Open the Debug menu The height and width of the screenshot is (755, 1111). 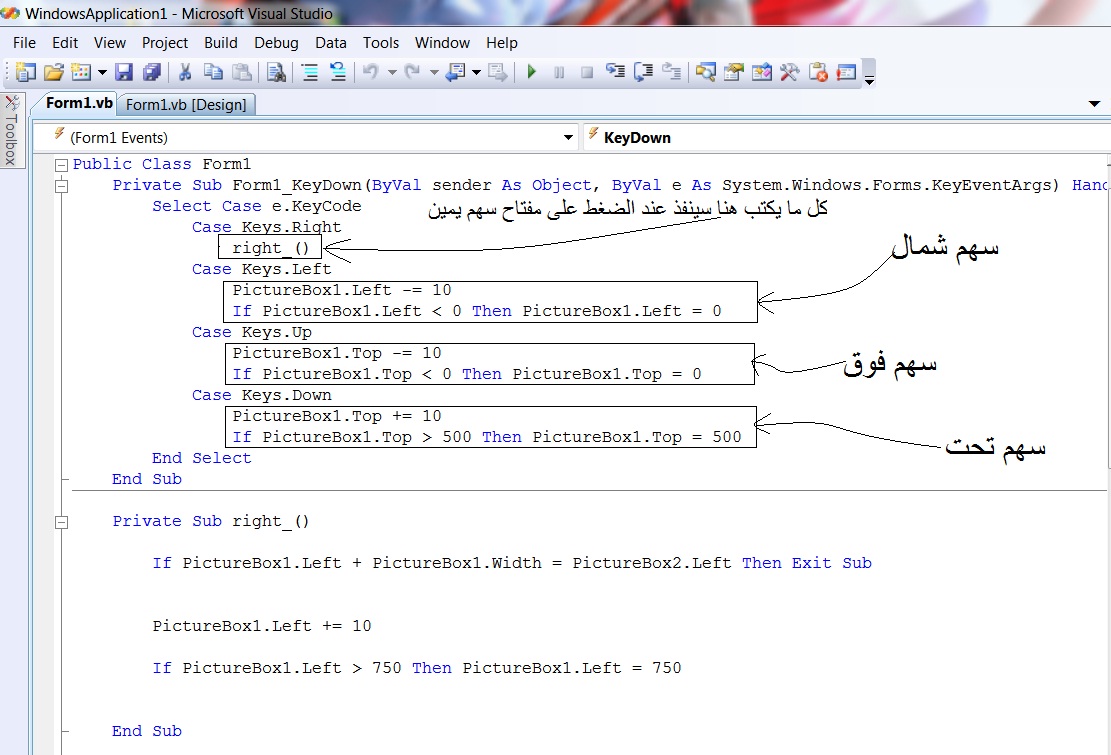pyautogui.click(x=276, y=42)
